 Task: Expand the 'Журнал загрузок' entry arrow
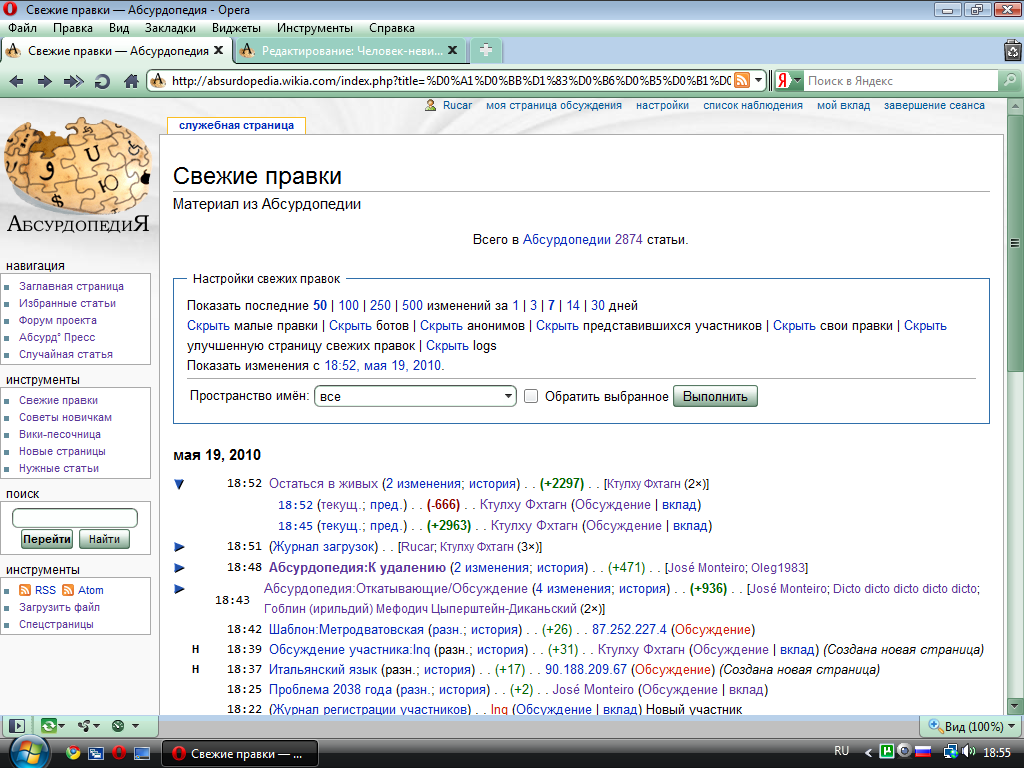(x=180, y=547)
